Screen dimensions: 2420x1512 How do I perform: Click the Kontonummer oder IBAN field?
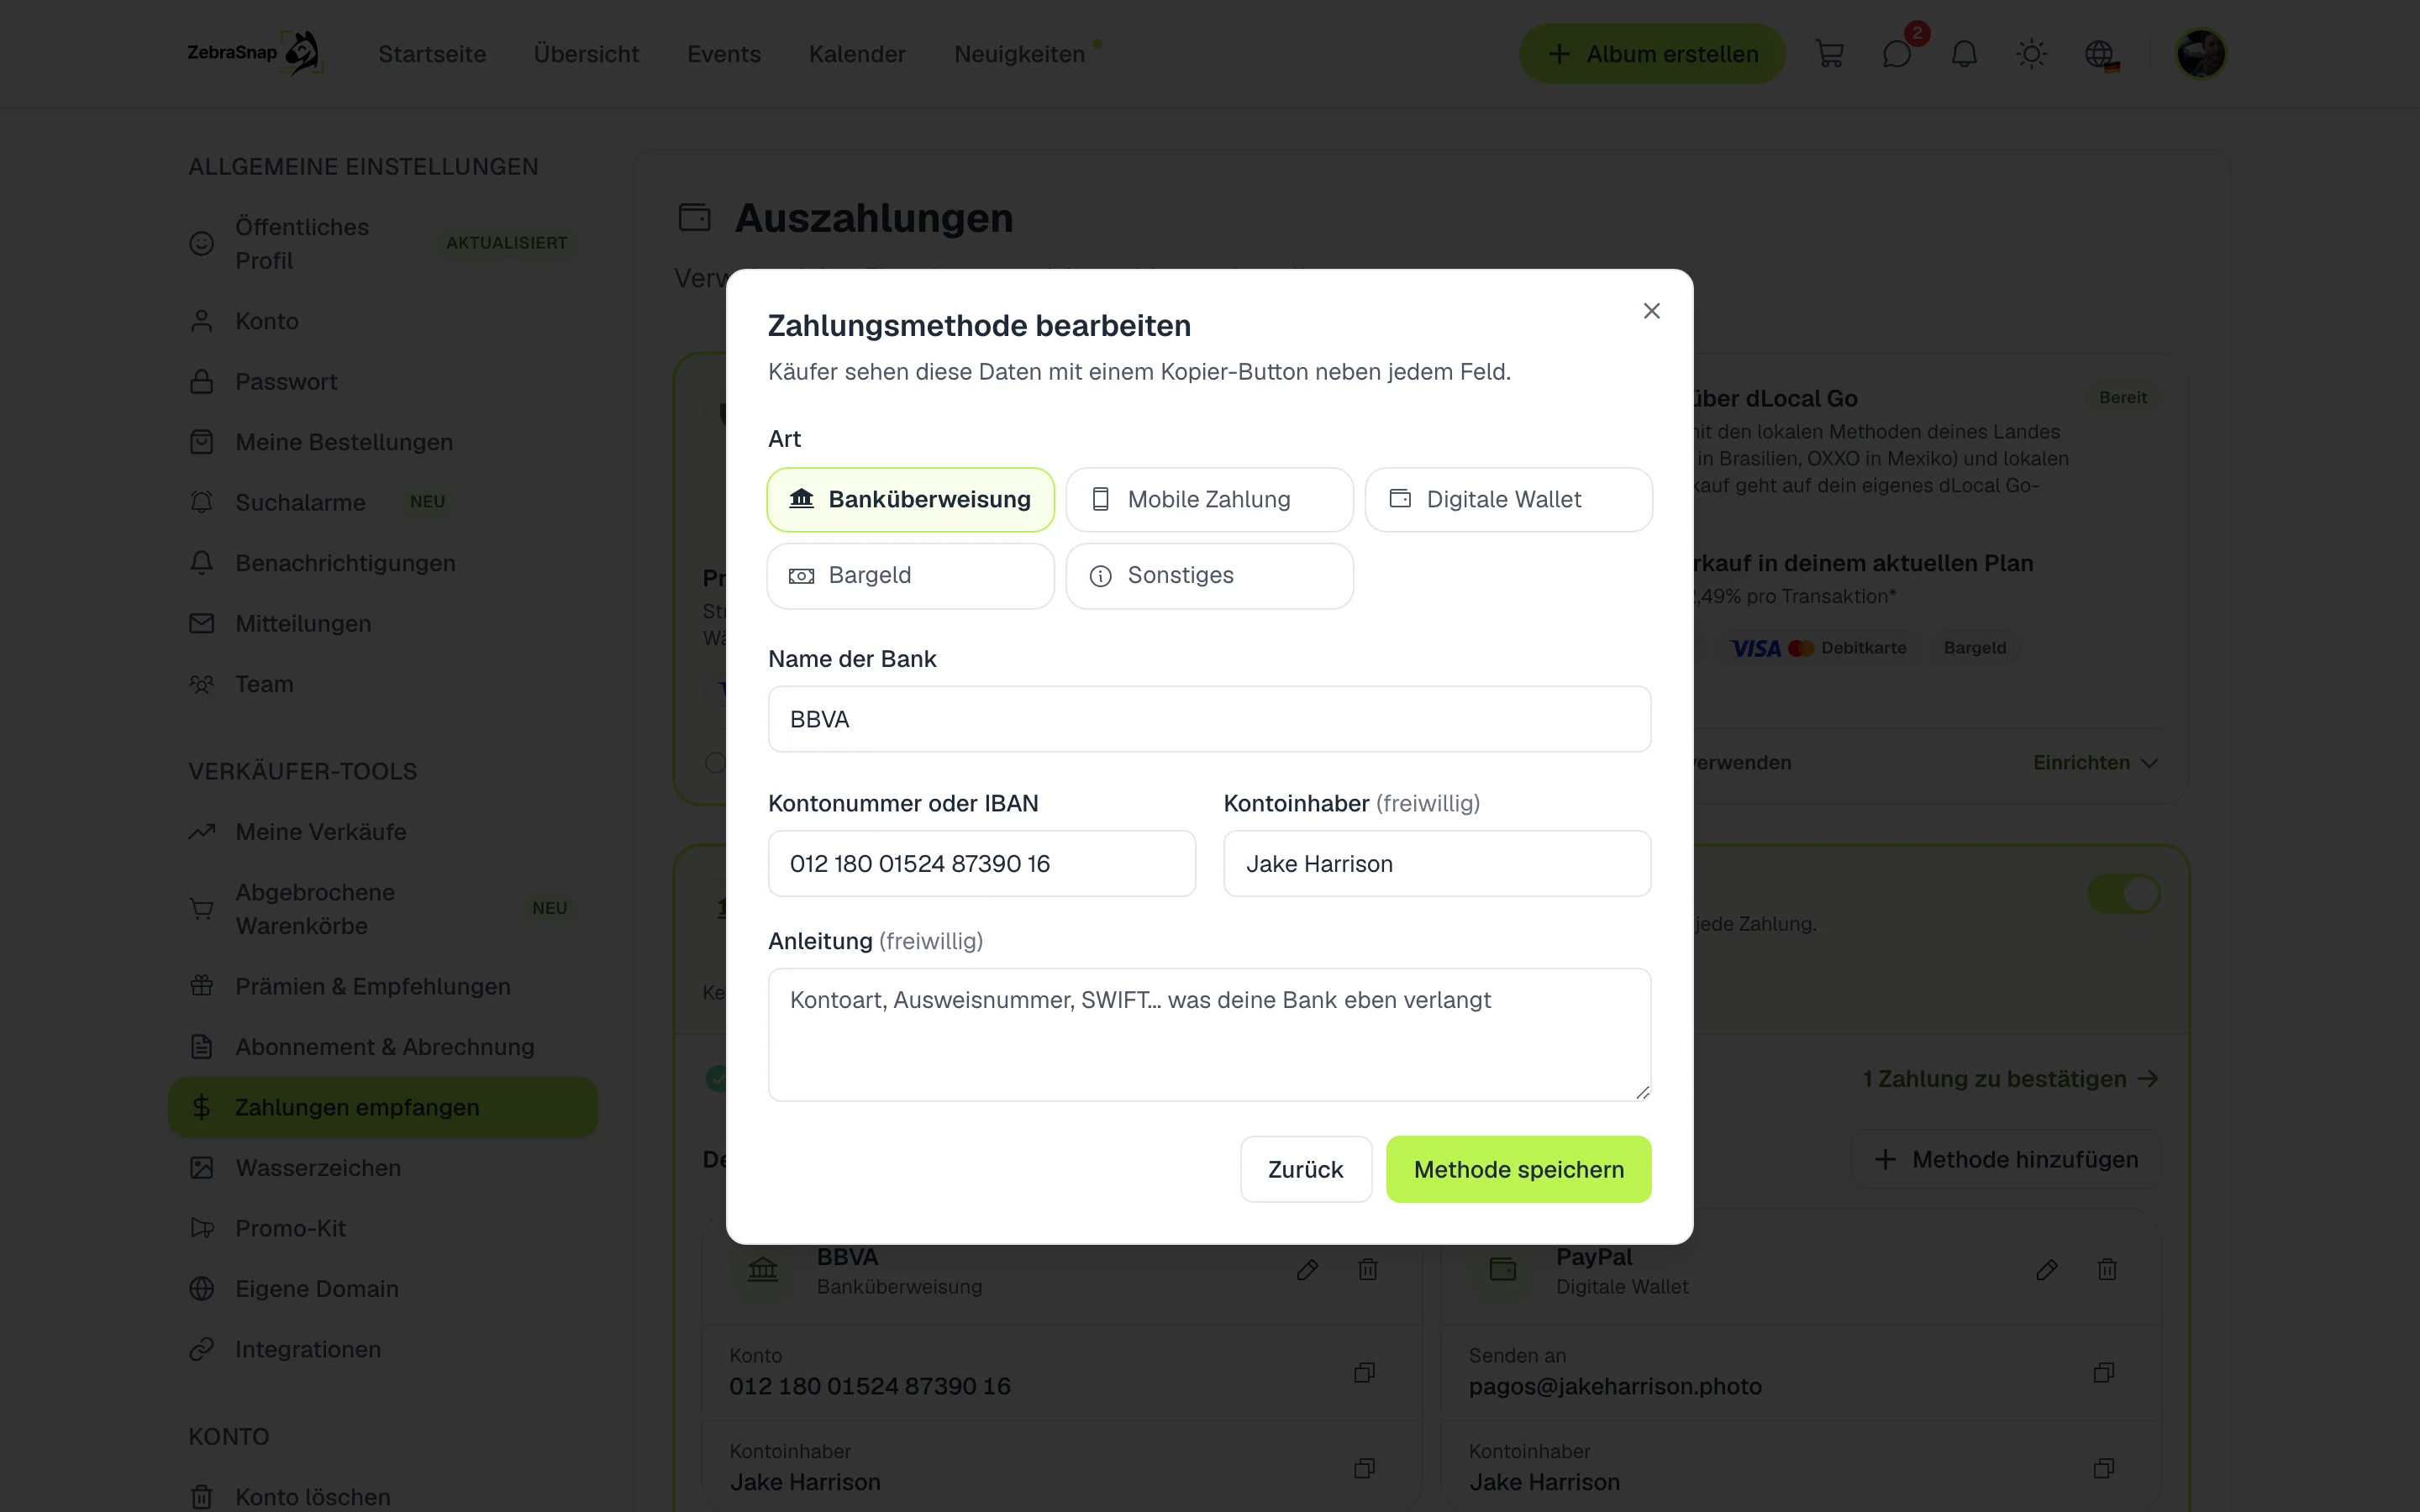click(981, 864)
